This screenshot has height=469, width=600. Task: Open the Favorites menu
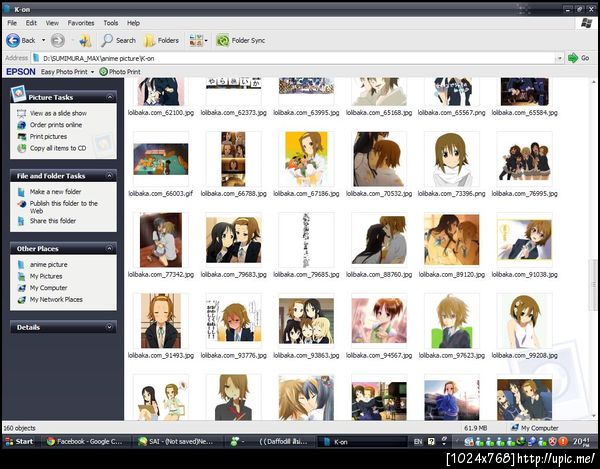tap(81, 23)
